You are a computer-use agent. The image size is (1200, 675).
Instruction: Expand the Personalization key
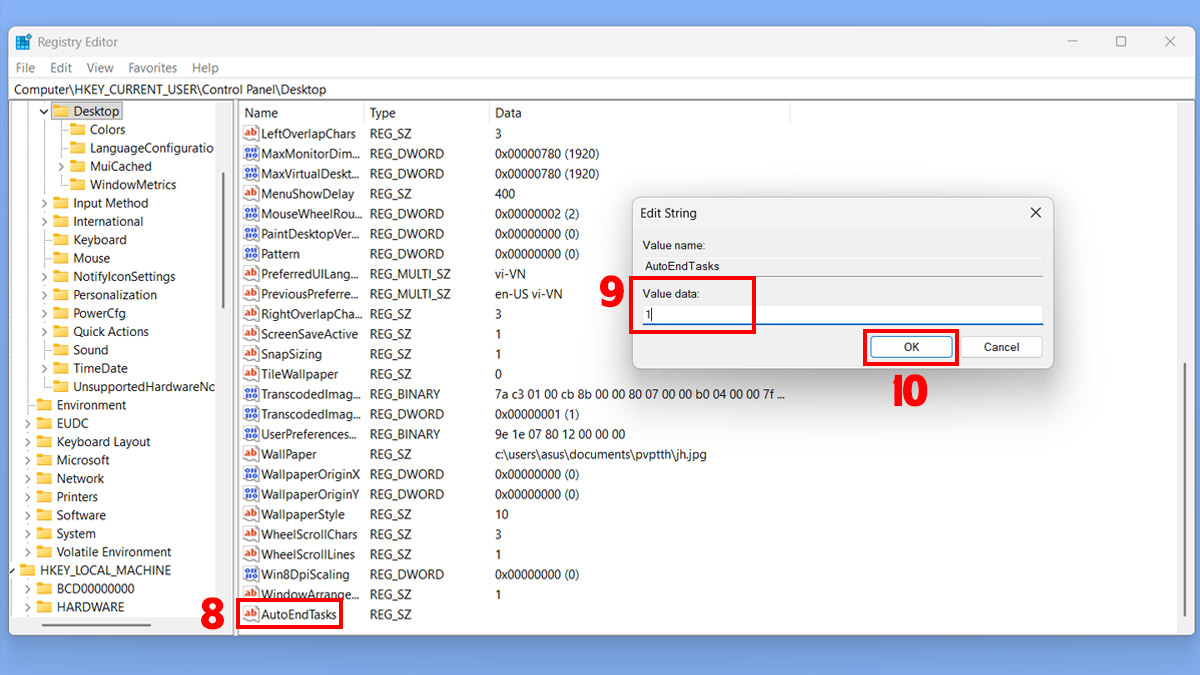pos(44,295)
